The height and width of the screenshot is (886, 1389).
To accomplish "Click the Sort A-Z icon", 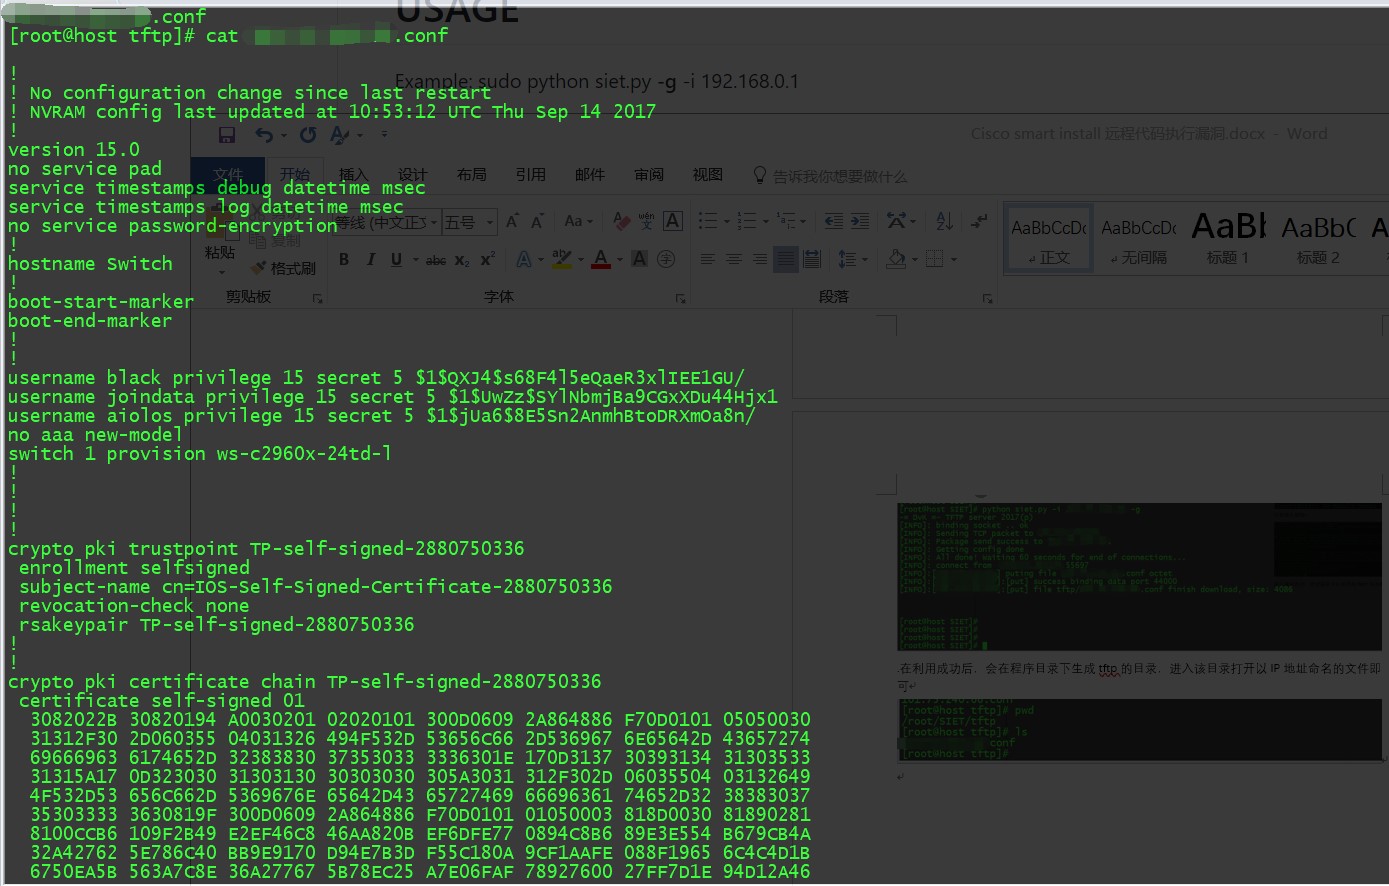I will click(x=944, y=221).
